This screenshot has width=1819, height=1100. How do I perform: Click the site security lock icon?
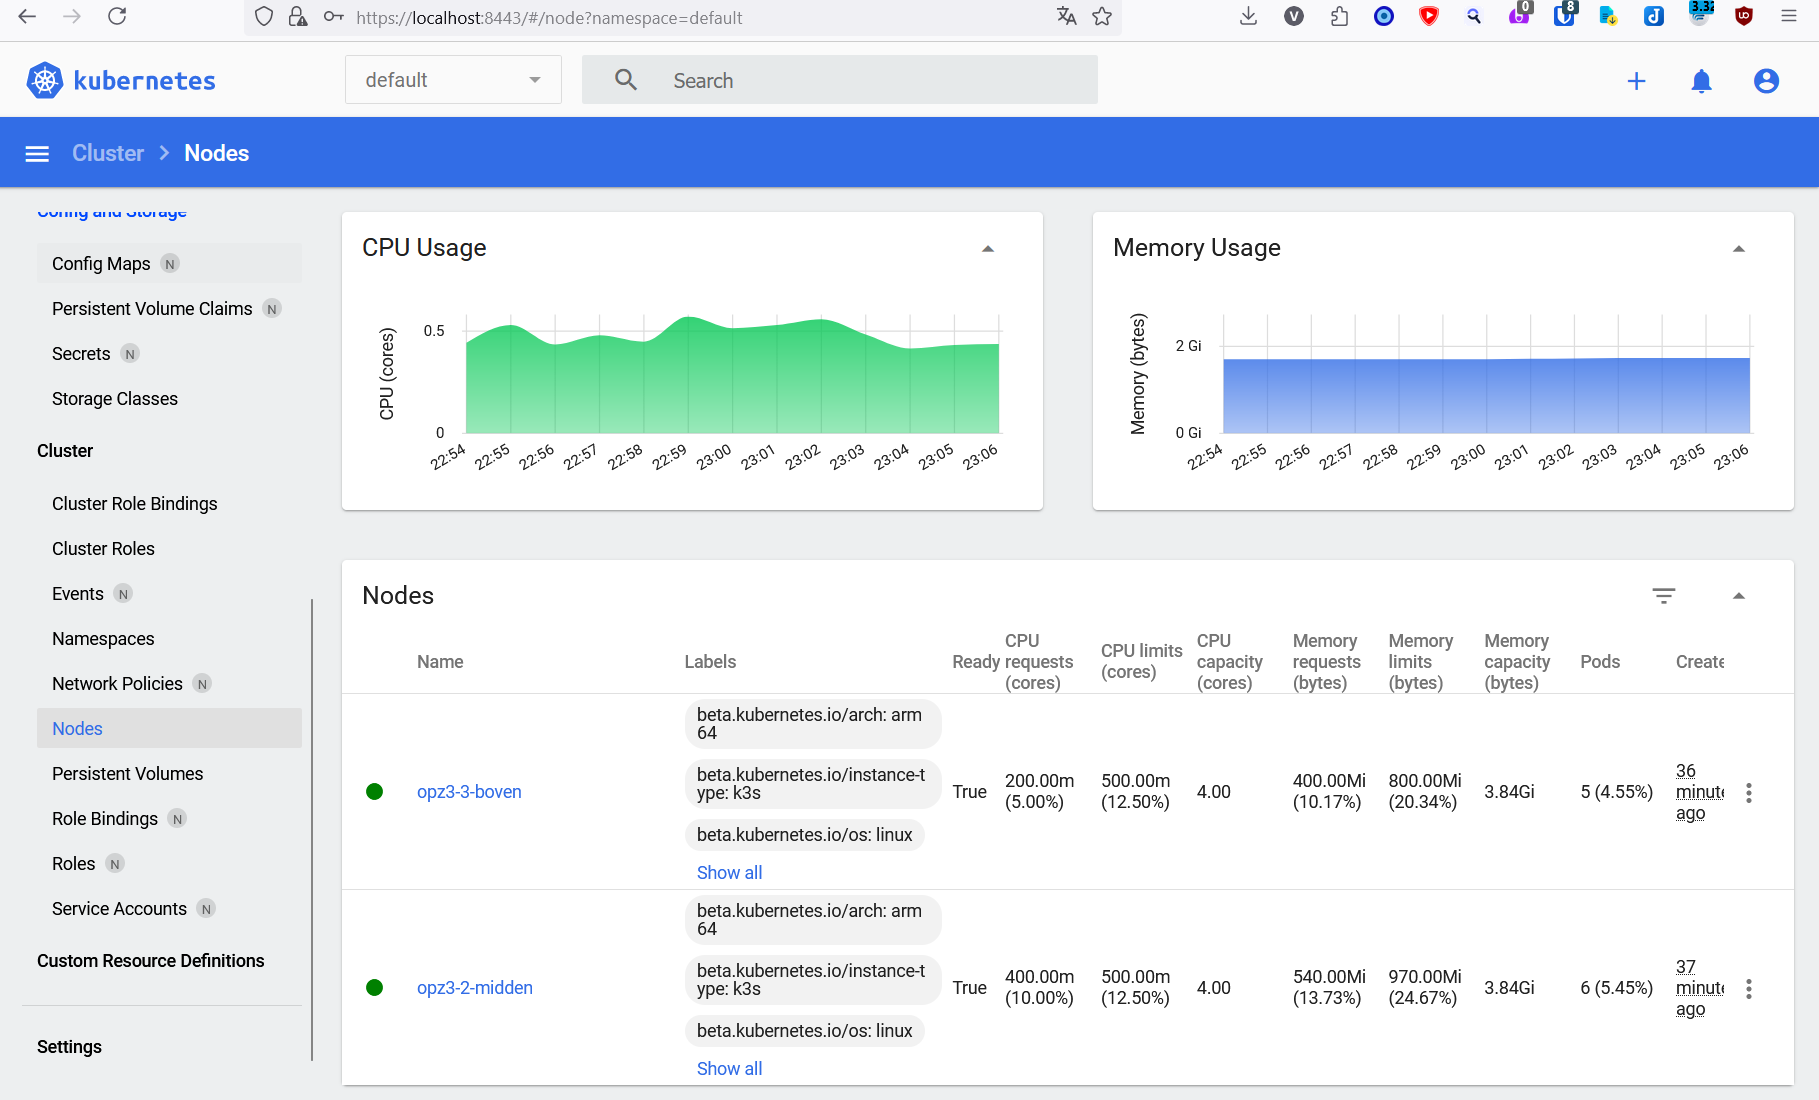click(298, 16)
